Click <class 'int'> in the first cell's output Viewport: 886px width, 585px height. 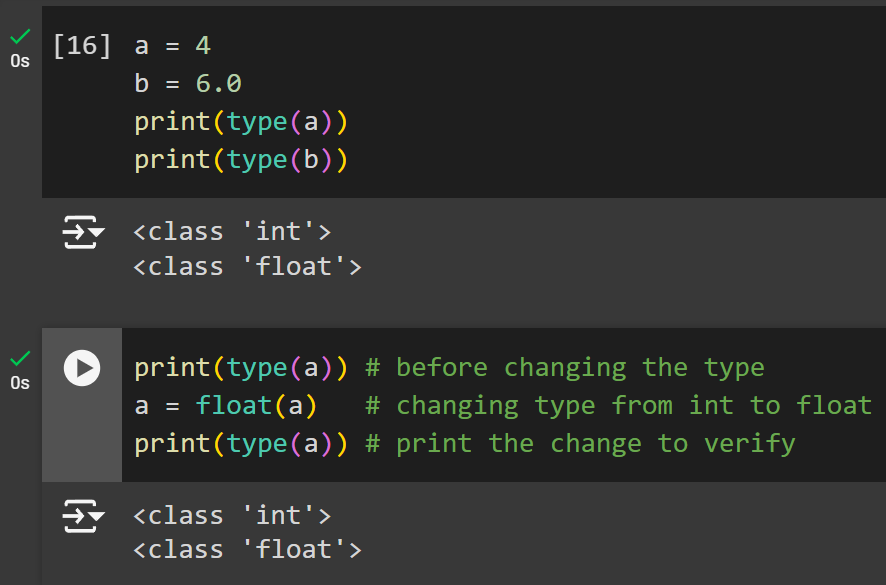[232, 232]
